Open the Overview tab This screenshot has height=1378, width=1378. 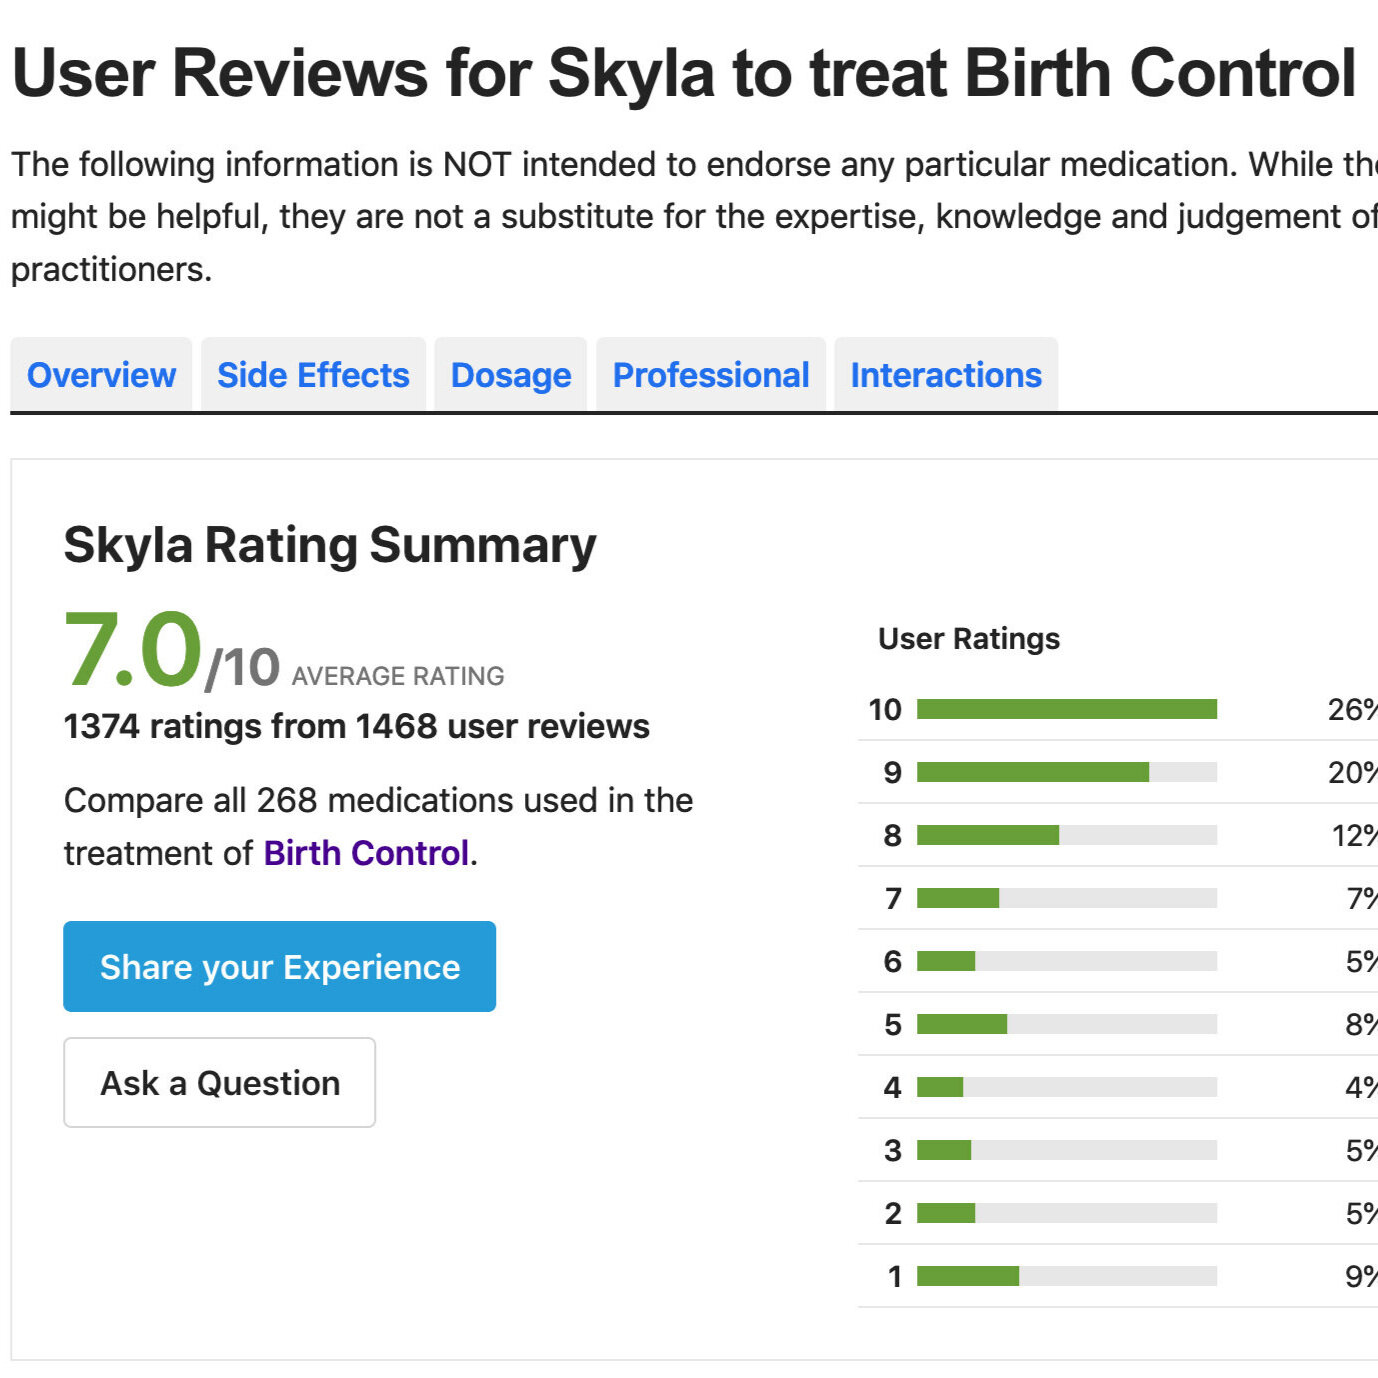[101, 375]
